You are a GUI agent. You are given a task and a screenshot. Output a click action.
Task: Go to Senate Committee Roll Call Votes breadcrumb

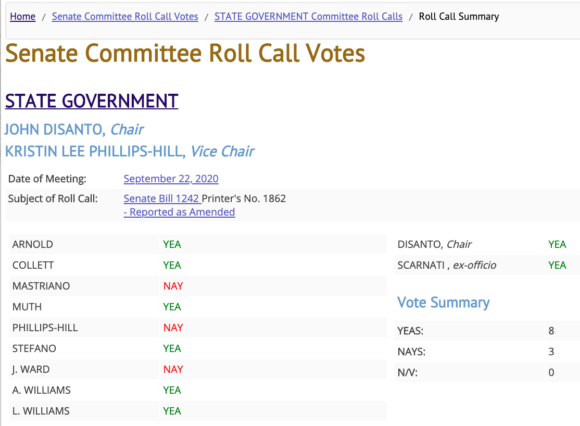click(x=125, y=17)
